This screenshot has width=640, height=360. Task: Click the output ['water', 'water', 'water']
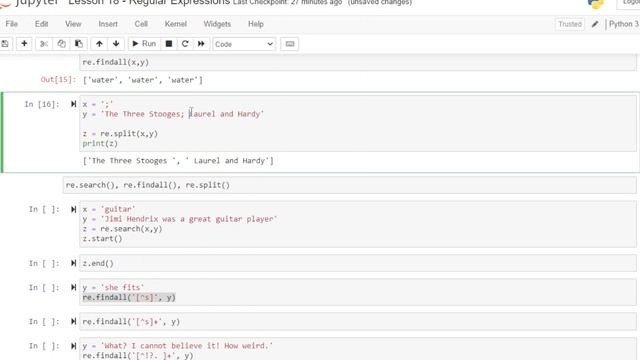tap(142, 80)
